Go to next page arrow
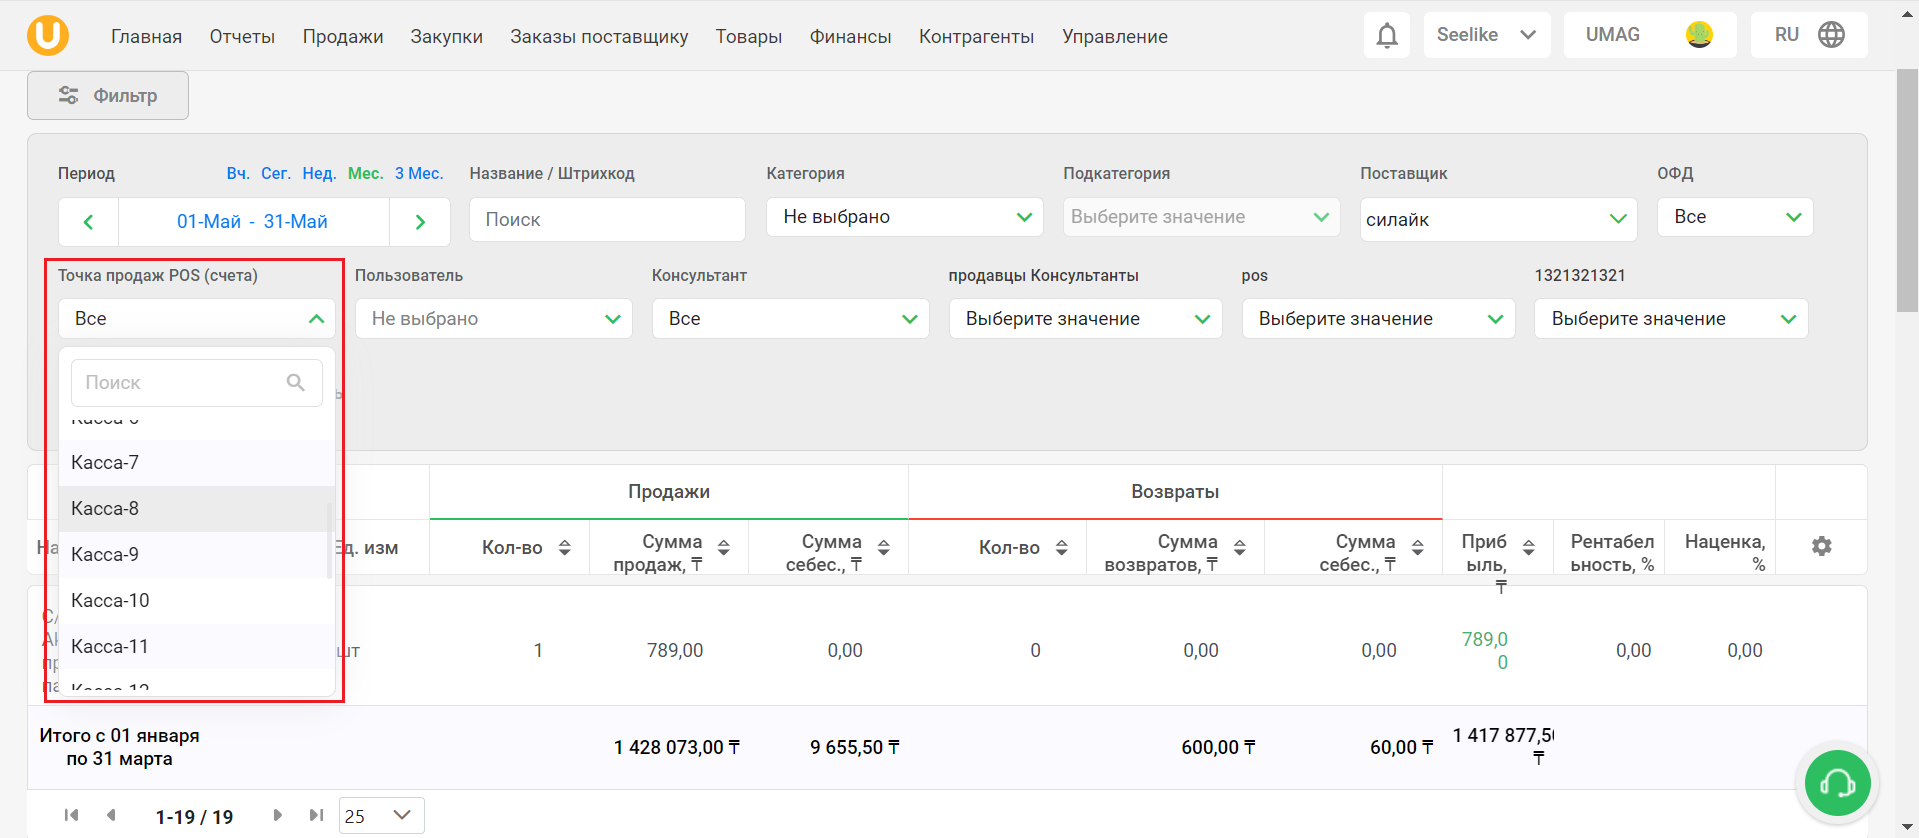 click(x=277, y=815)
